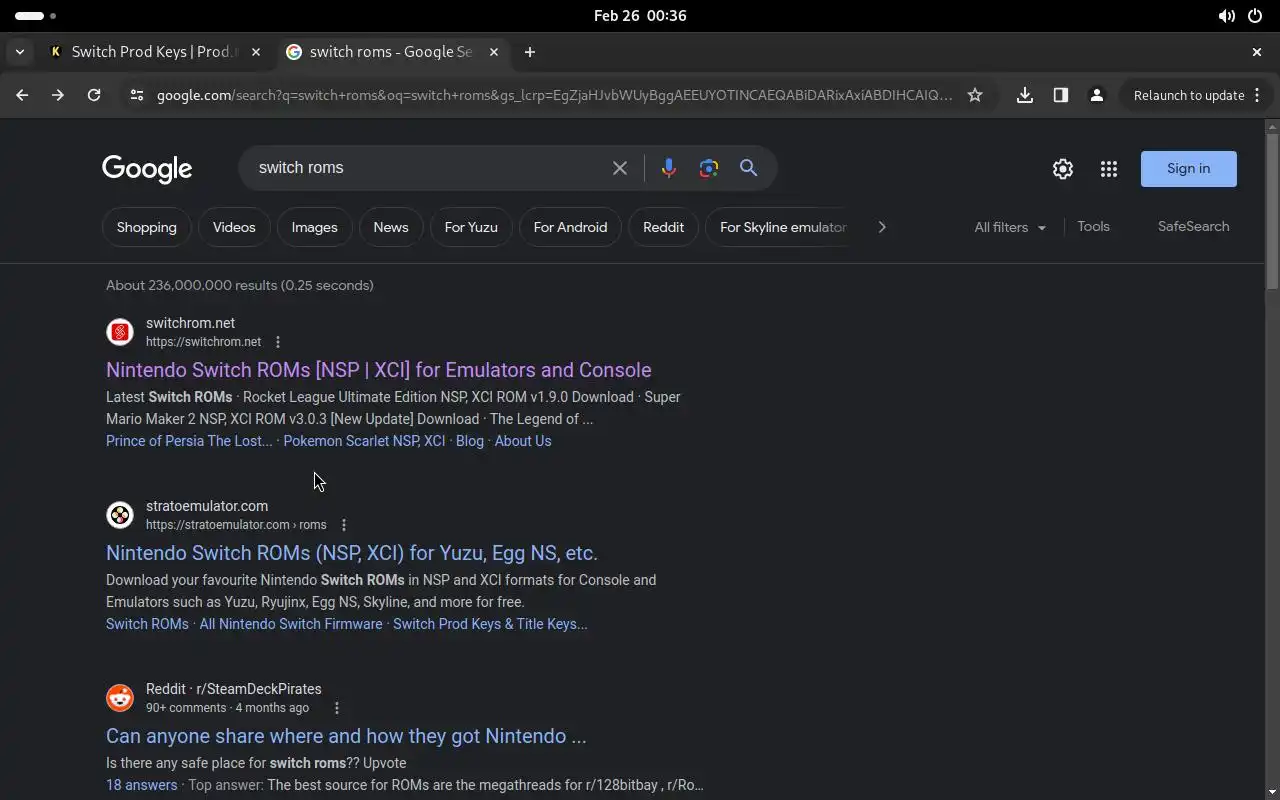Expand the All filters dropdown
The image size is (1280, 800).
pyautogui.click(x=1010, y=227)
